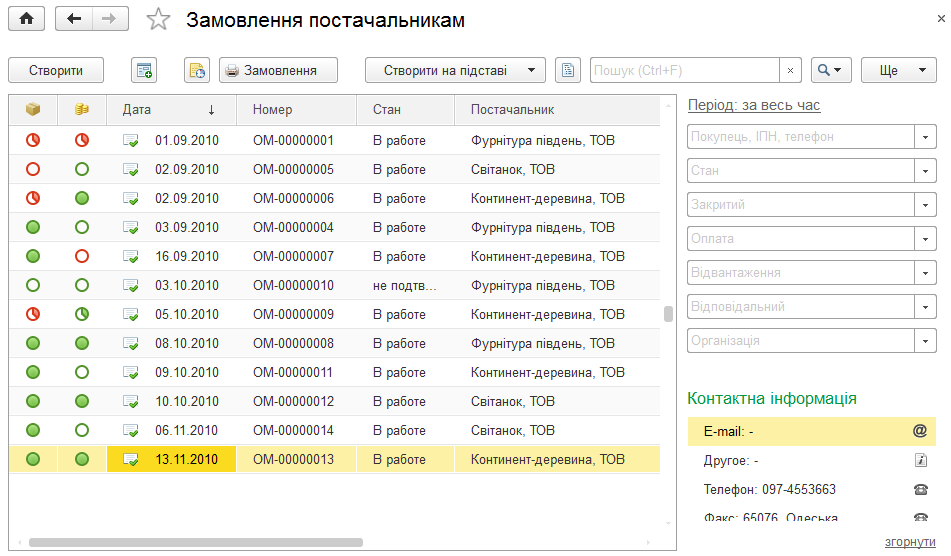This screenshot has width=951, height=556.
Task: Select the E-mail: - contact row
Action: coord(812,431)
